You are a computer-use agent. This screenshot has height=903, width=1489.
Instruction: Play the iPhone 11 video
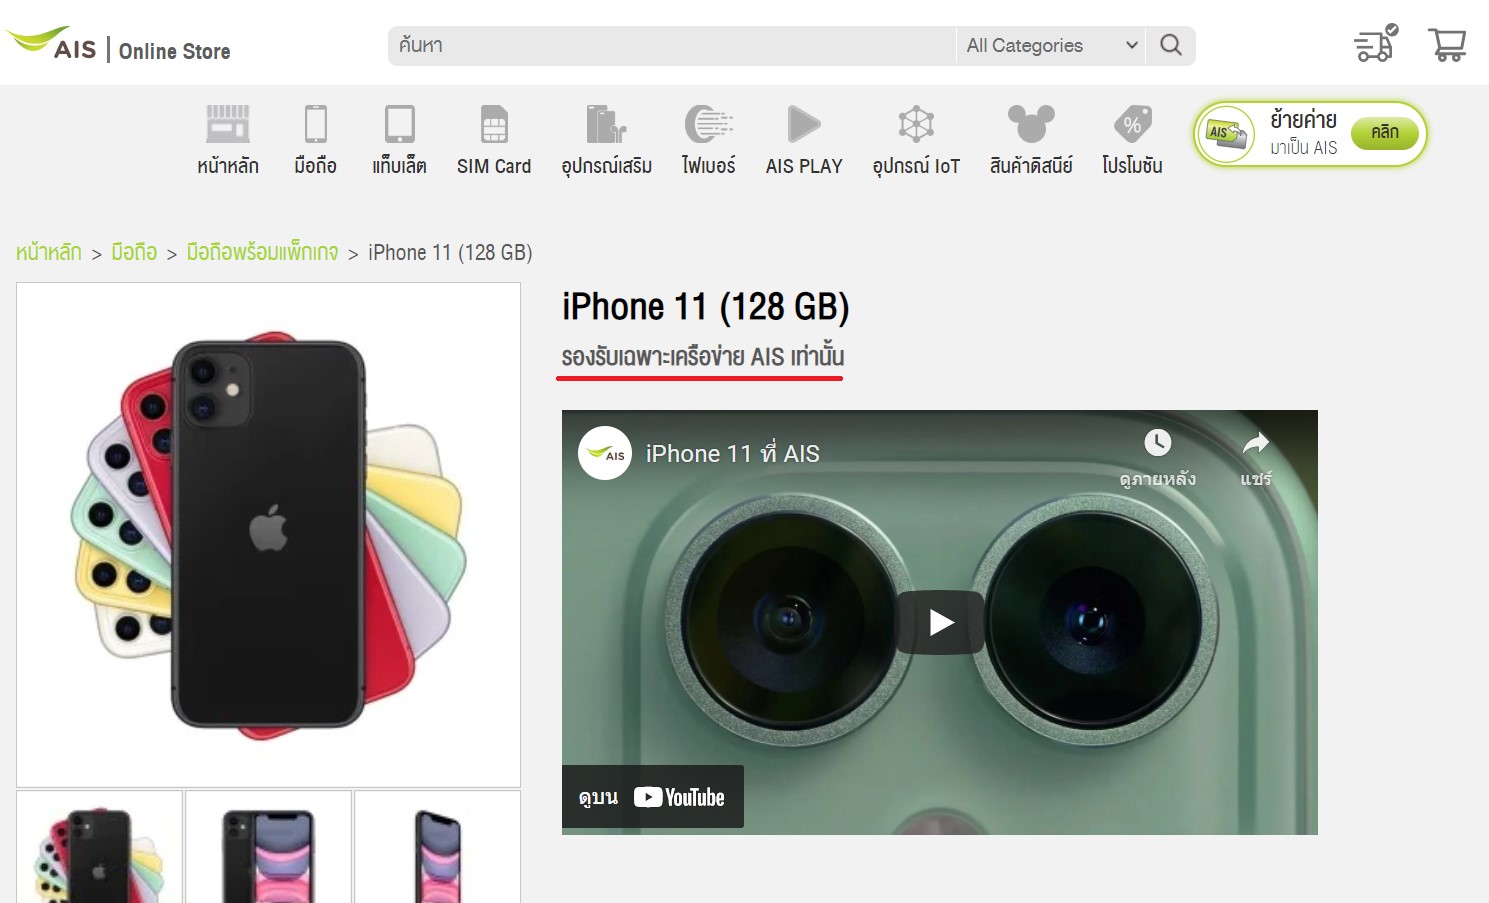point(940,622)
